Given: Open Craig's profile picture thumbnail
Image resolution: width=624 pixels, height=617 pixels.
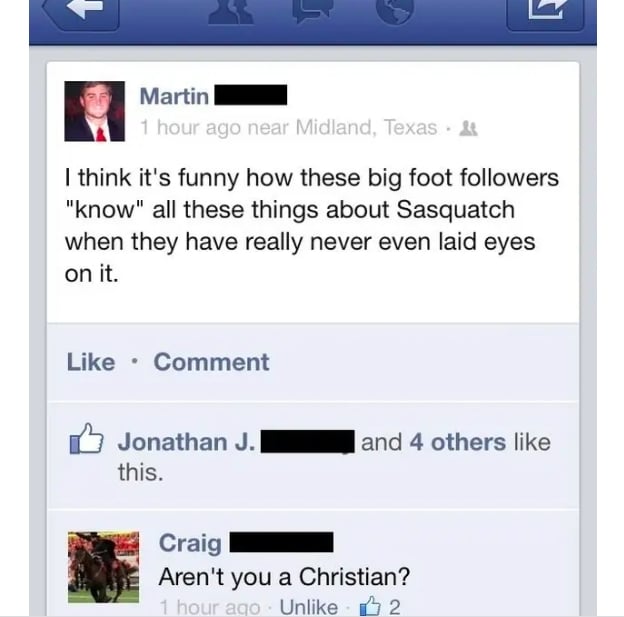Looking at the screenshot, I should click(103, 567).
